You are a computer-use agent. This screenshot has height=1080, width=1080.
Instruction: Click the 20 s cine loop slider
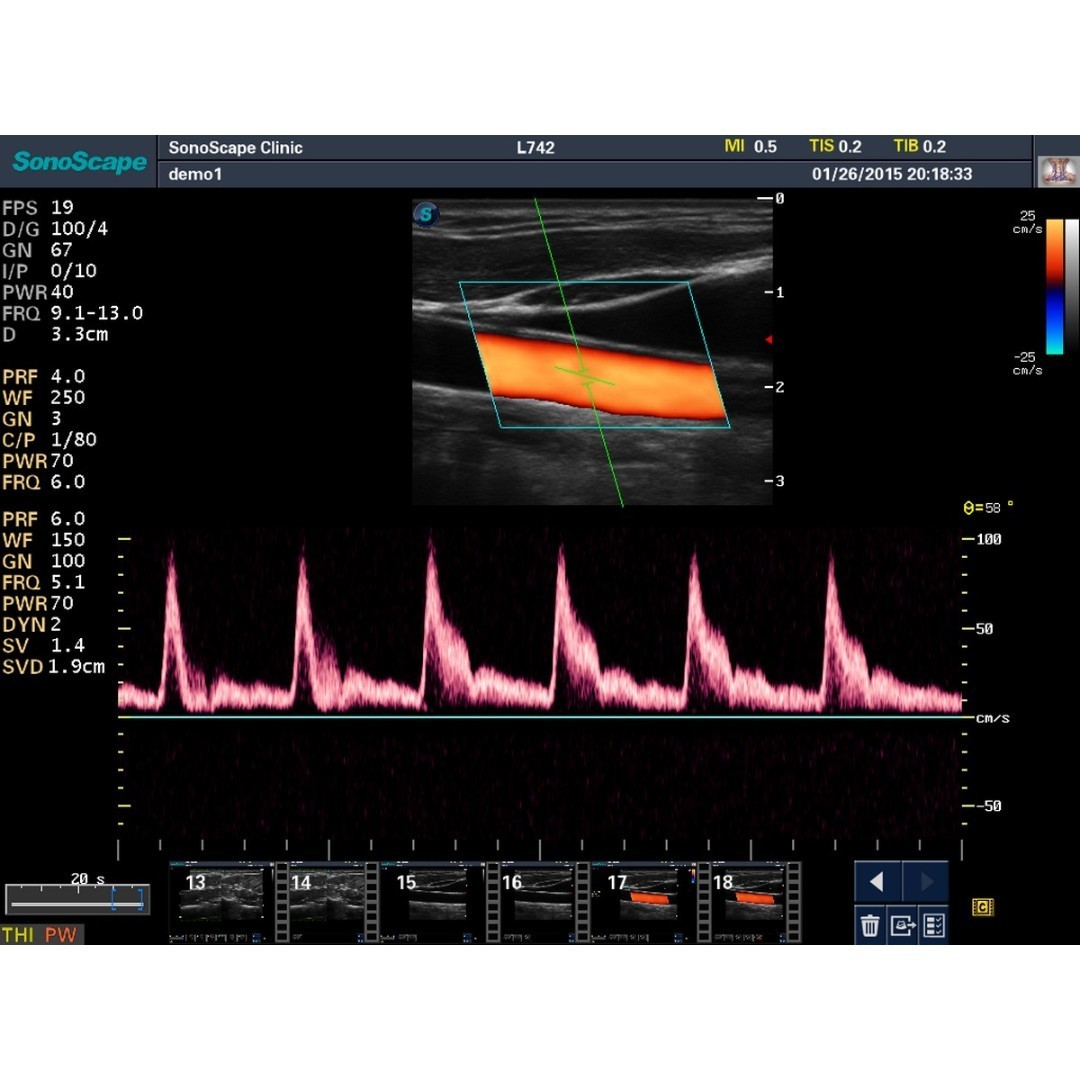tap(77, 899)
